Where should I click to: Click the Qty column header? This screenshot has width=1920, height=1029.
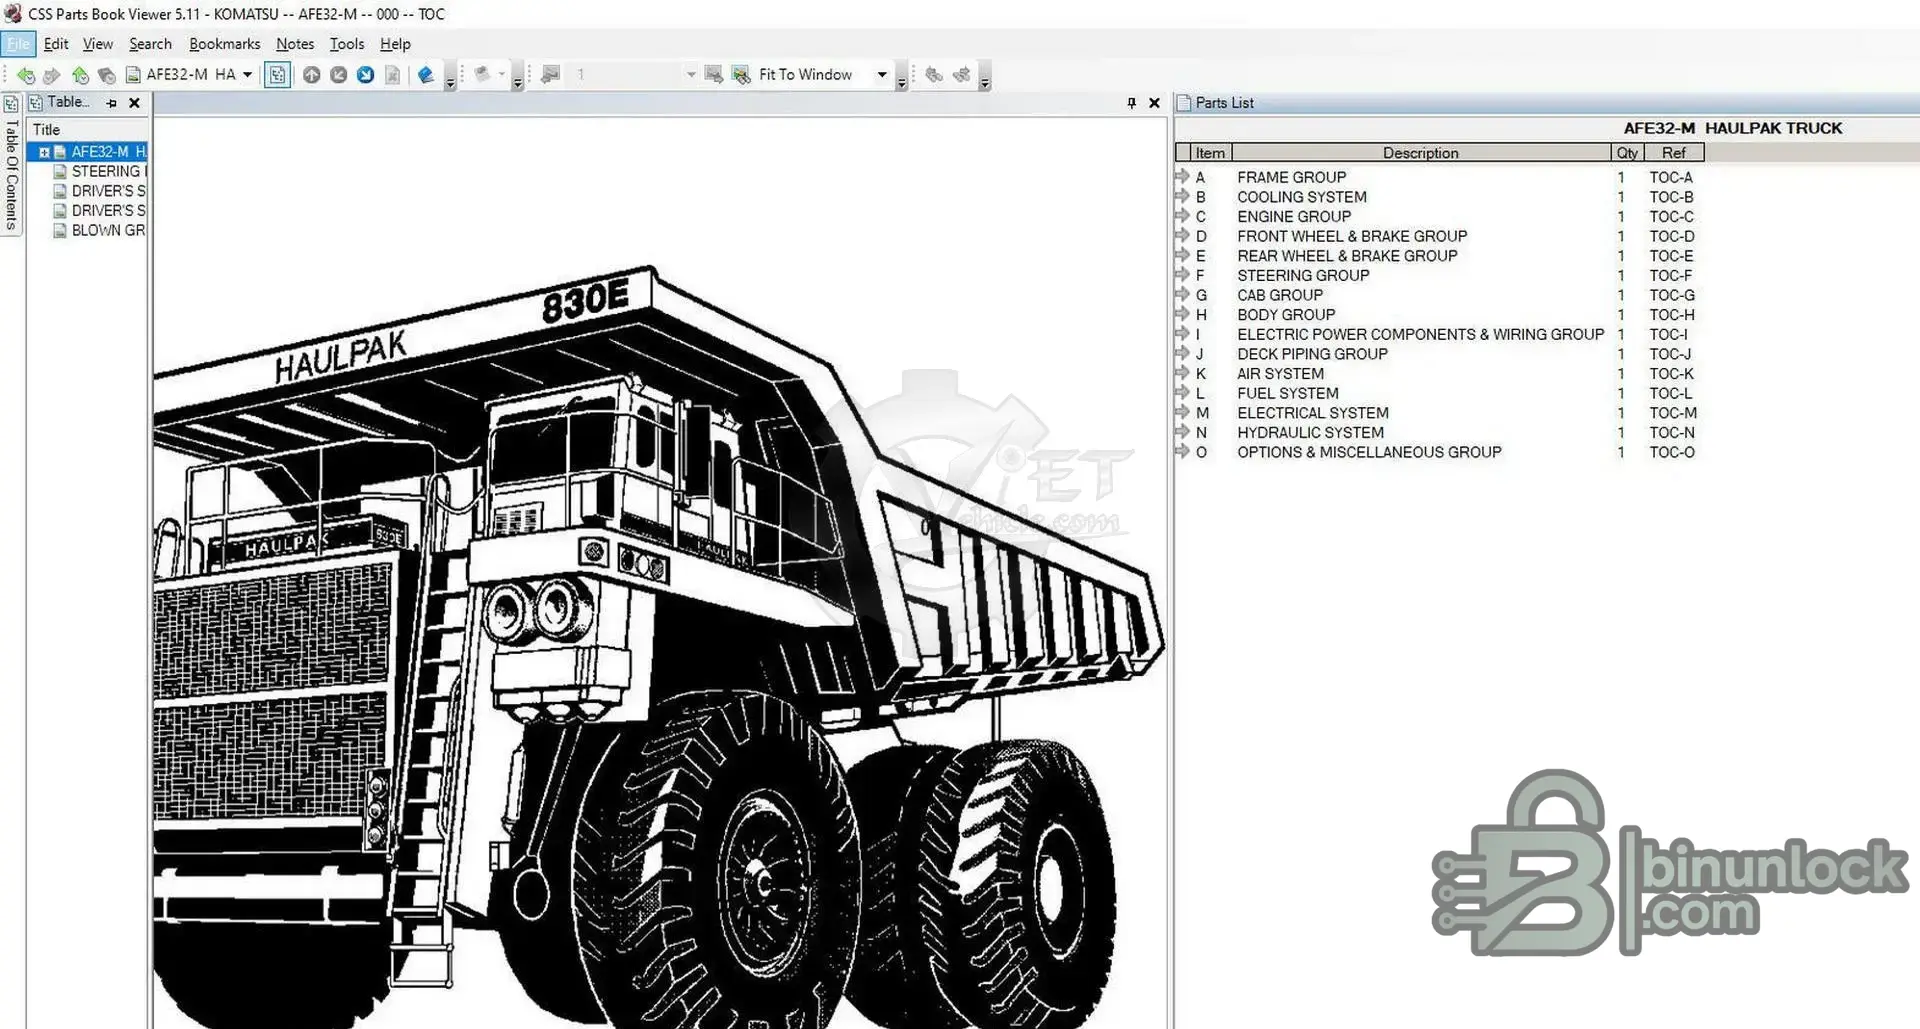click(x=1627, y=153)
